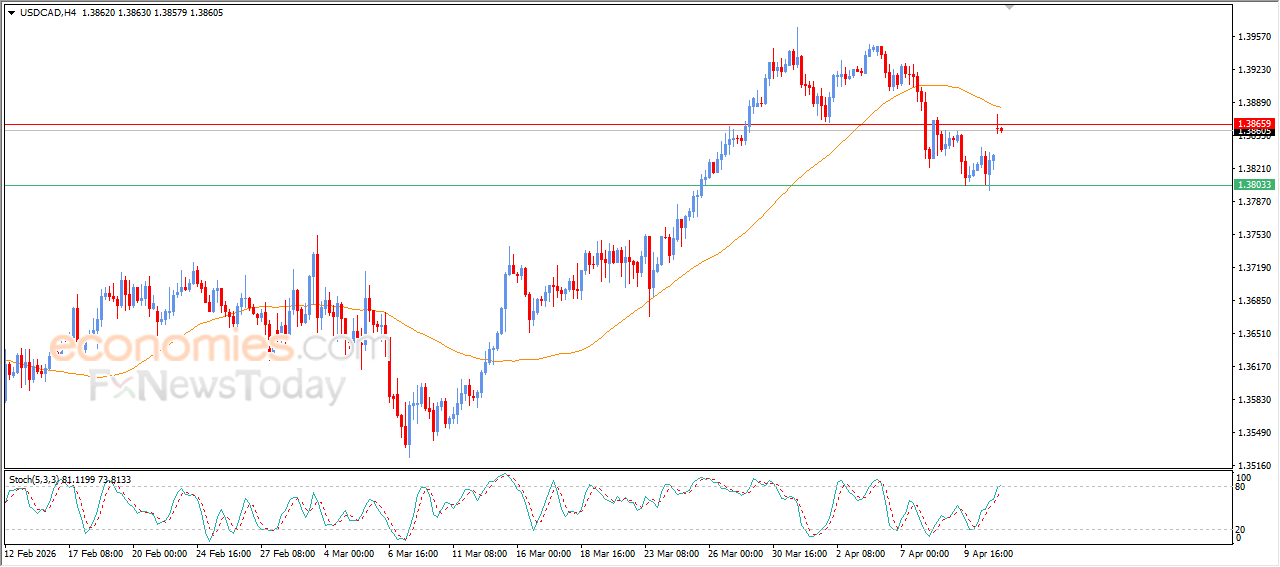
Task: Click the latest red candlestick on chart
Action: tap(998, 126)
